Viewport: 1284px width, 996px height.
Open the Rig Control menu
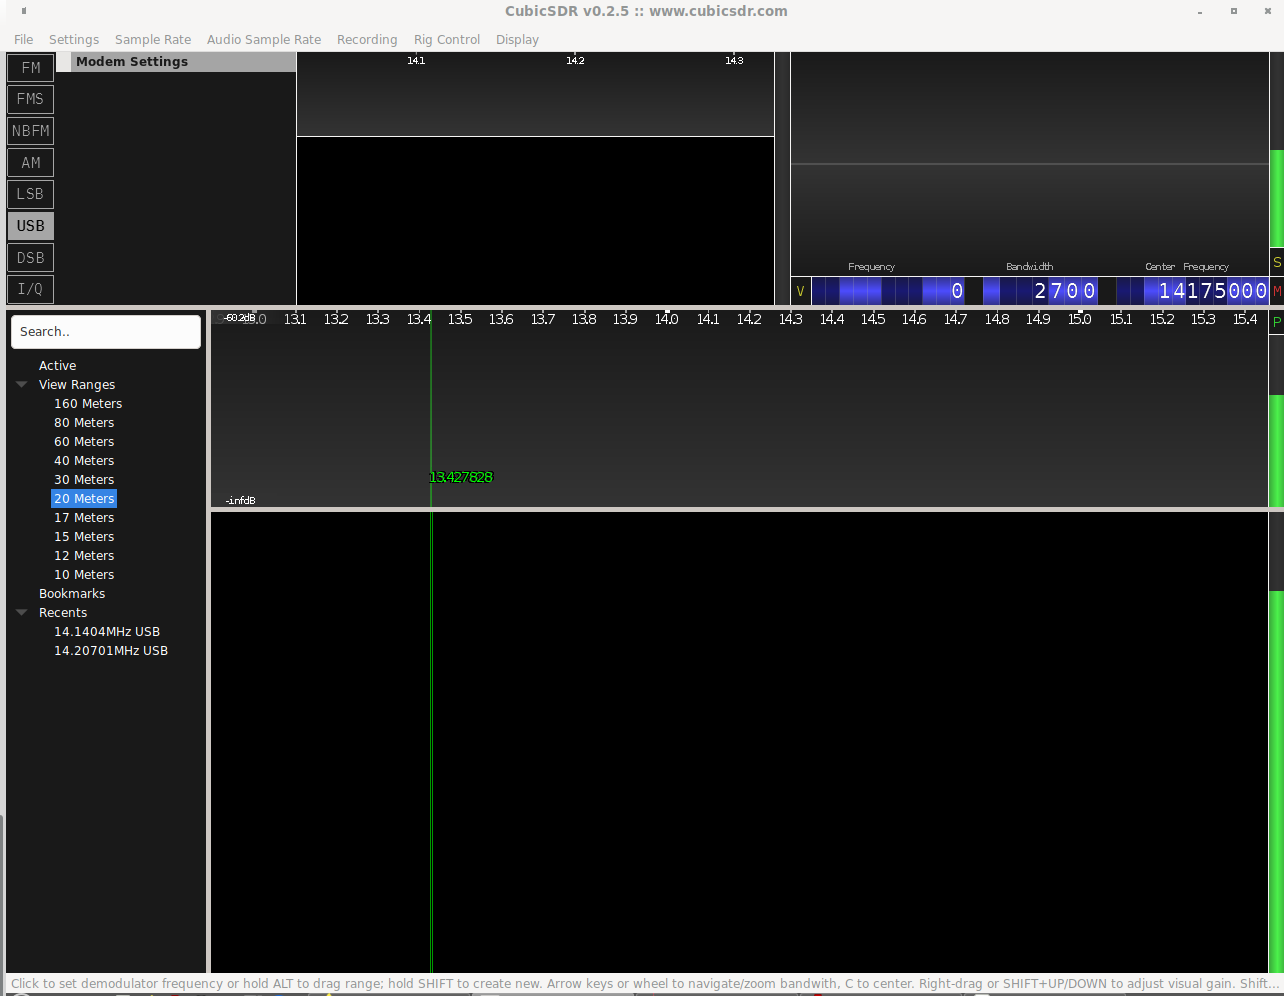447,40
